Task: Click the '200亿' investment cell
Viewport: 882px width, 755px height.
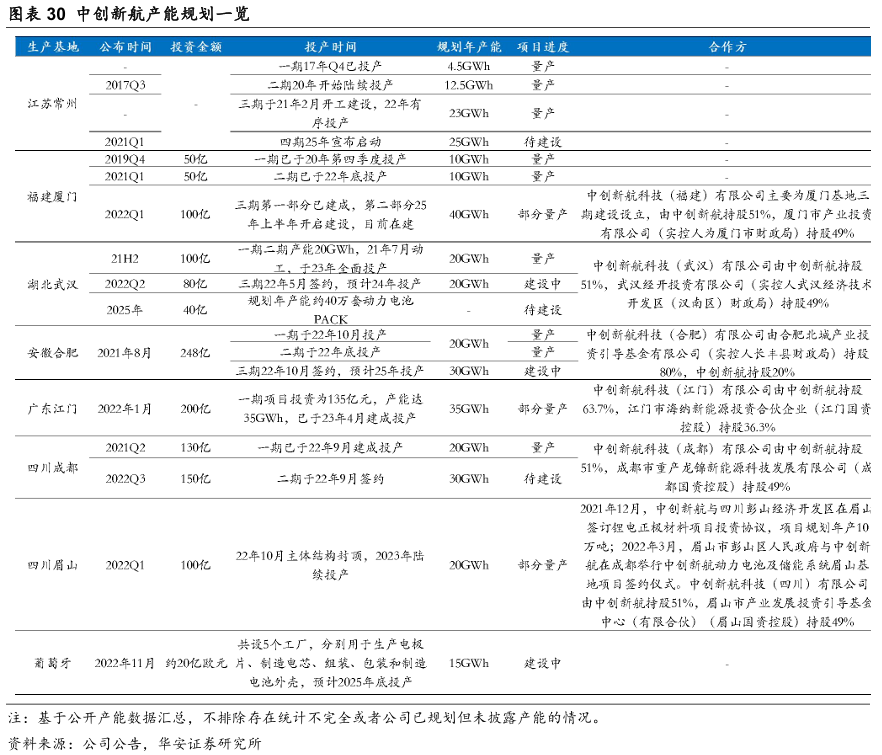Action: coord(195,409)
